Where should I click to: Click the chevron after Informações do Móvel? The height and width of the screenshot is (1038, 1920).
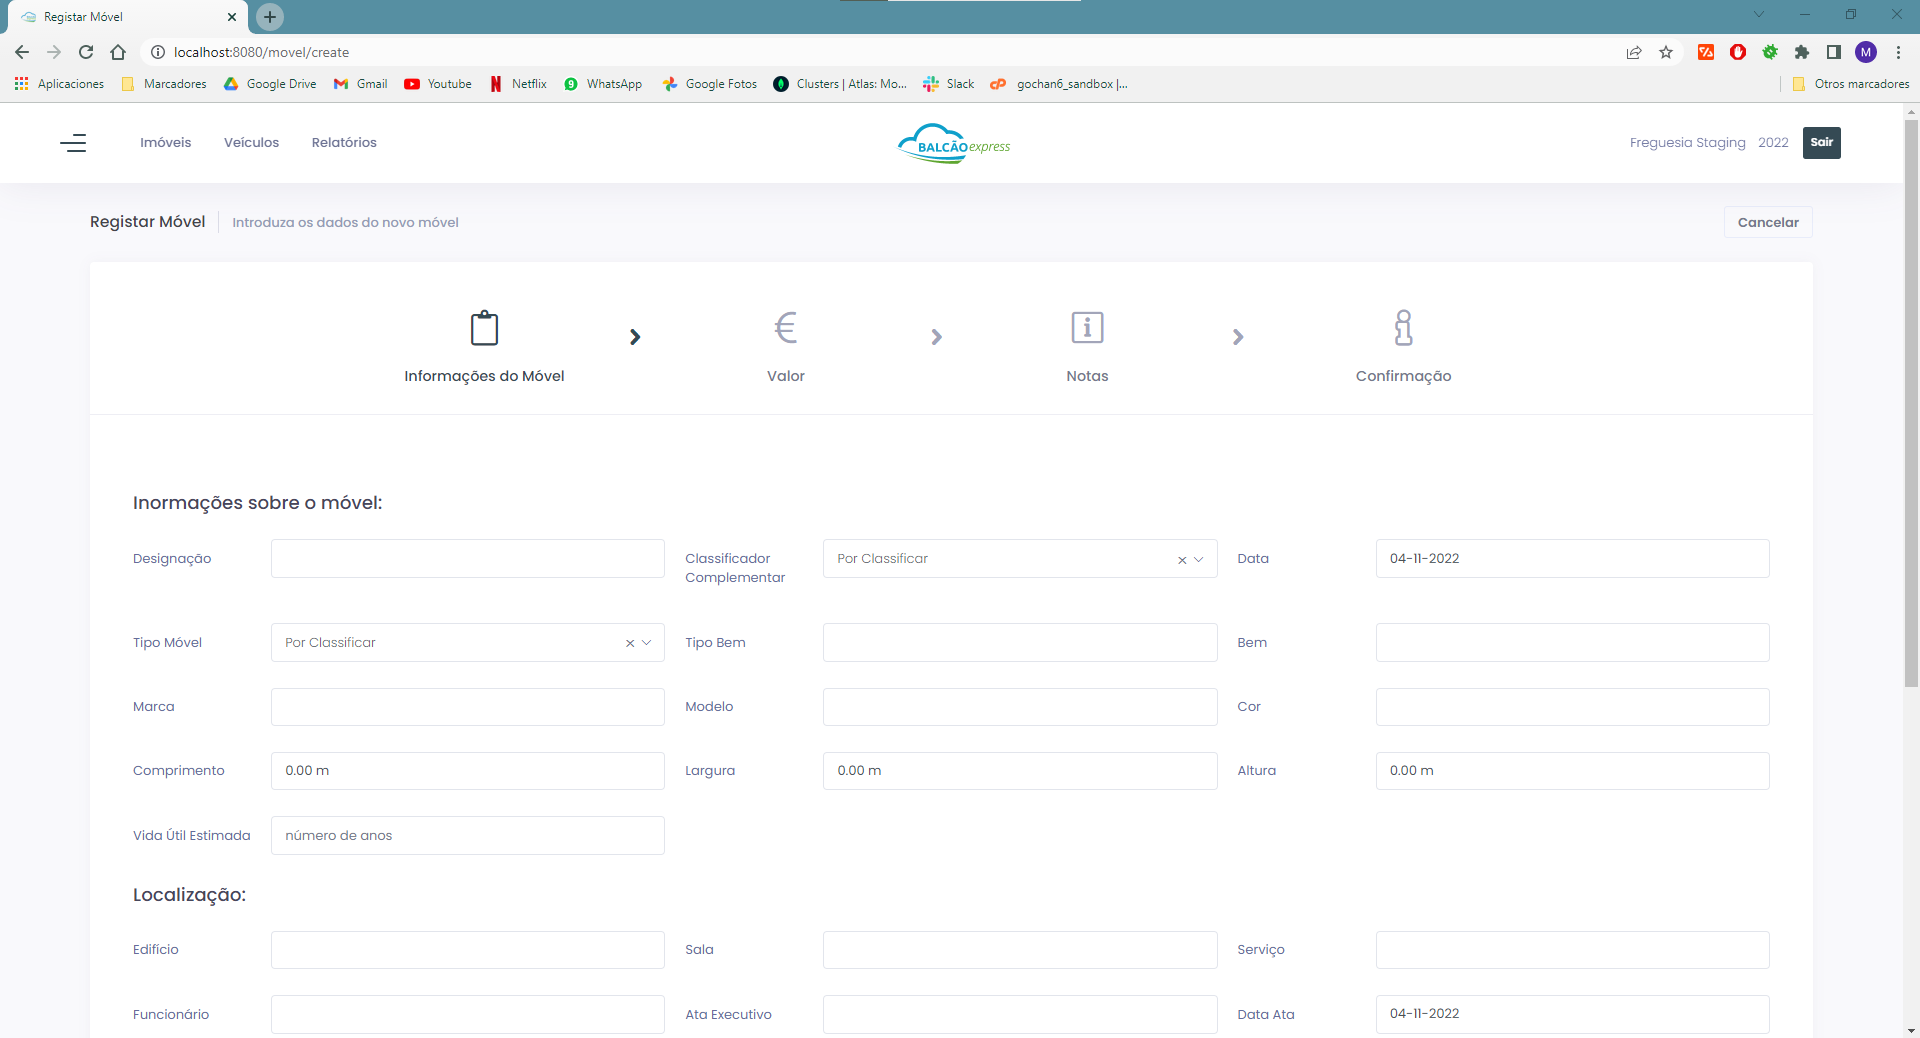(635, 337)
